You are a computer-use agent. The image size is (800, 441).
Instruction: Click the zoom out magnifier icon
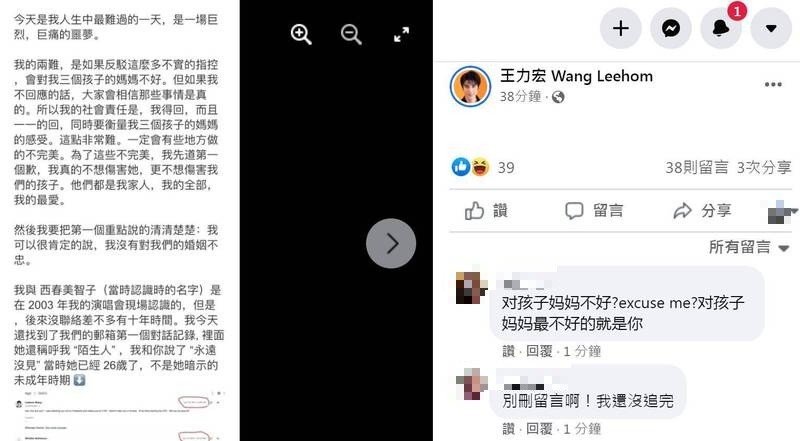pos(351,35)
